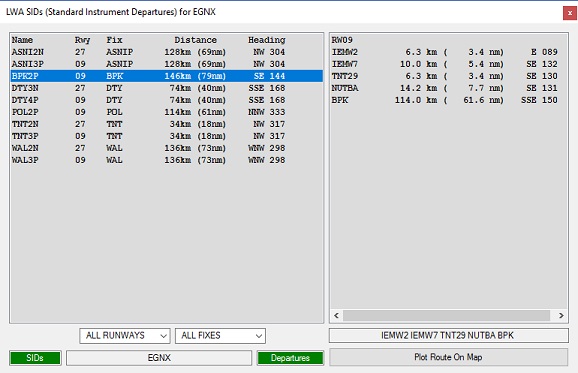
Task: Select the TNT2N SID row
Action: pyautogui.click(x=167, y=124)
